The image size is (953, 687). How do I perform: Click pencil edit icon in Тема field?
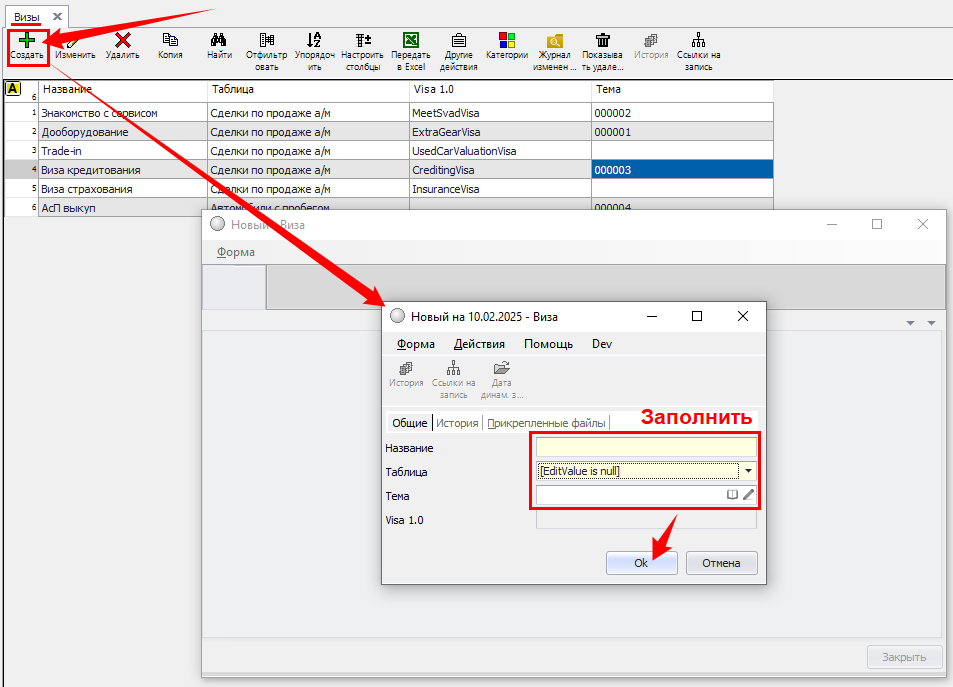(x=748, y=495)
